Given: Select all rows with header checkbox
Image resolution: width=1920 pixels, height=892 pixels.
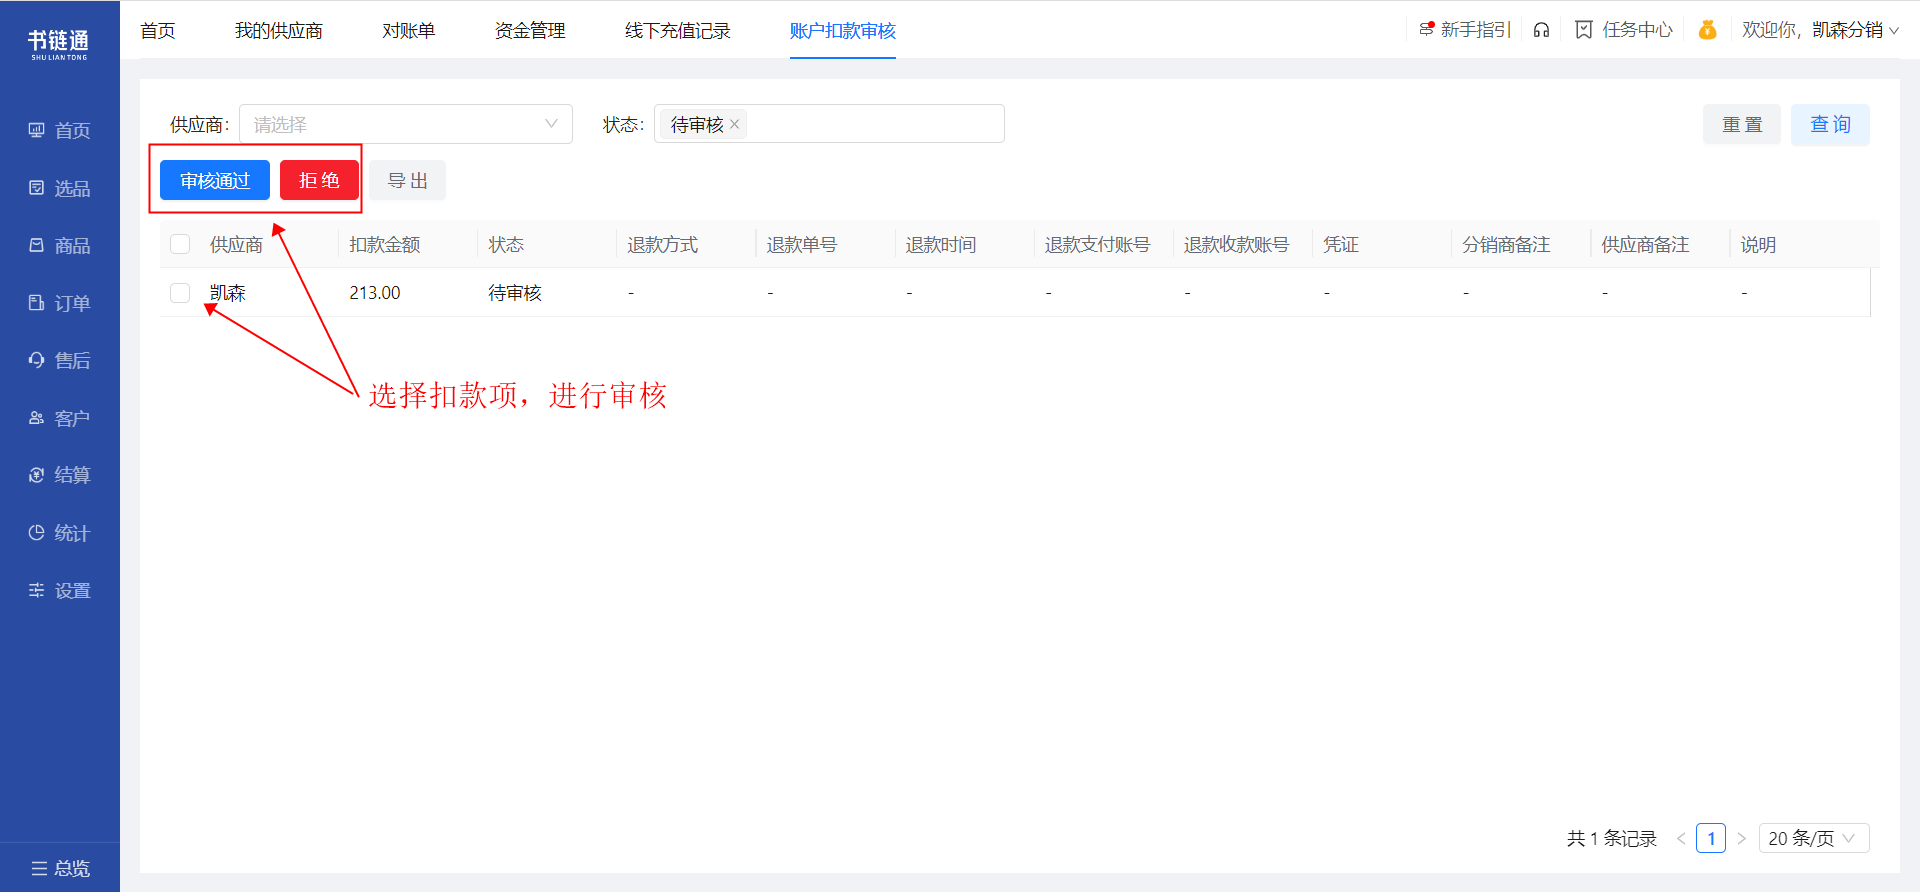Looking at the screenshot, I should click(180, 244).
